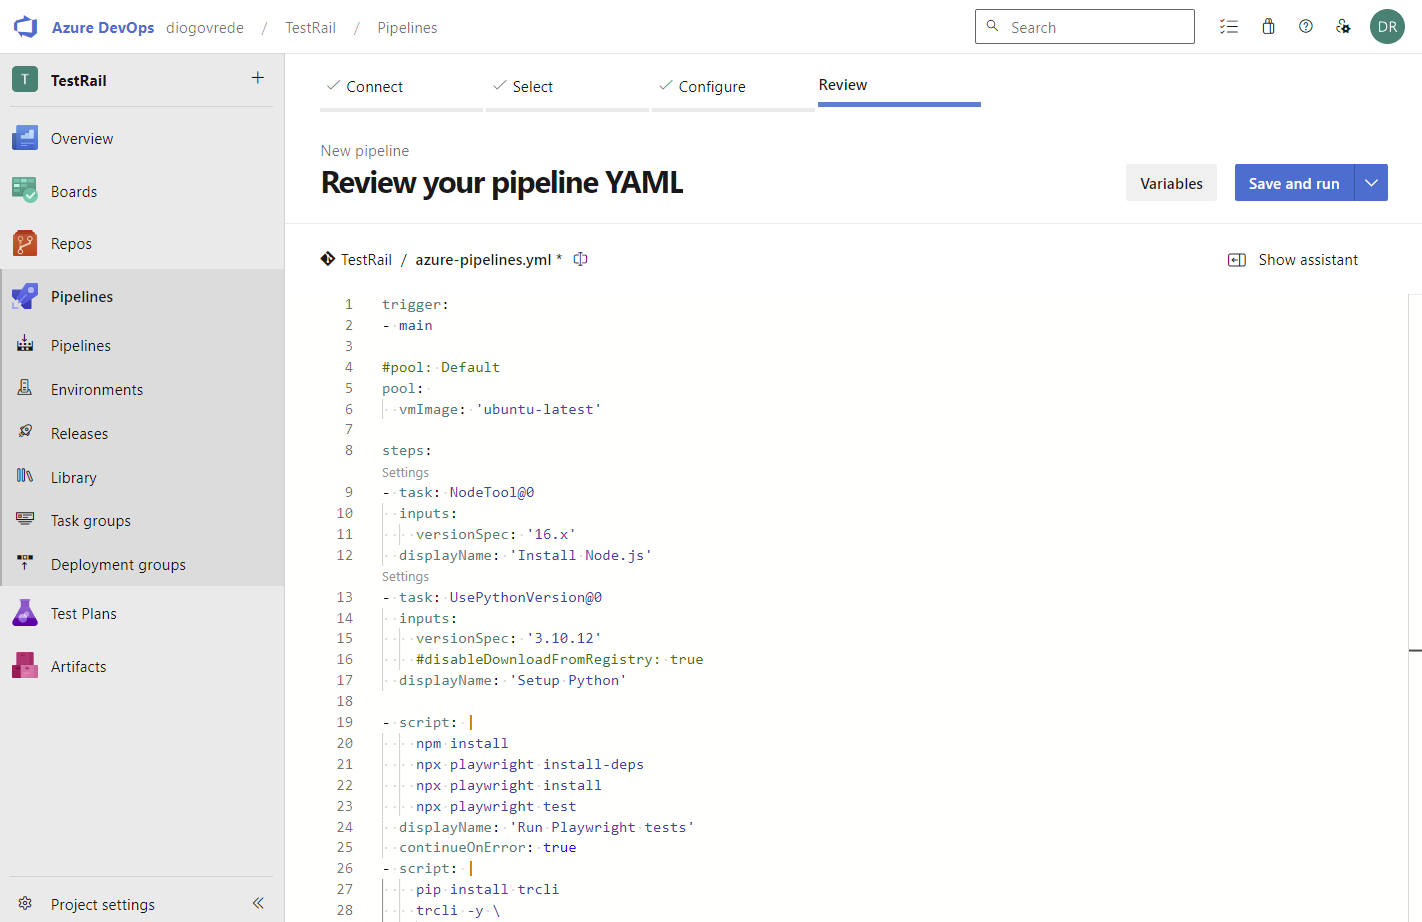Click the Azure DevOps logo icon
This screenshot has height=922, width=1422.
point(25,27)
